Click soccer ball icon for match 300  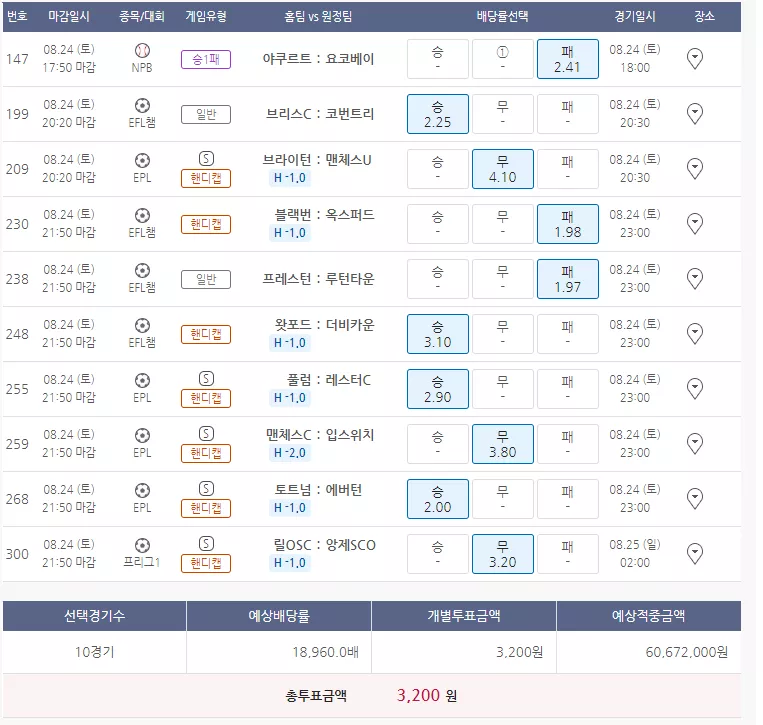coord(142,545)
